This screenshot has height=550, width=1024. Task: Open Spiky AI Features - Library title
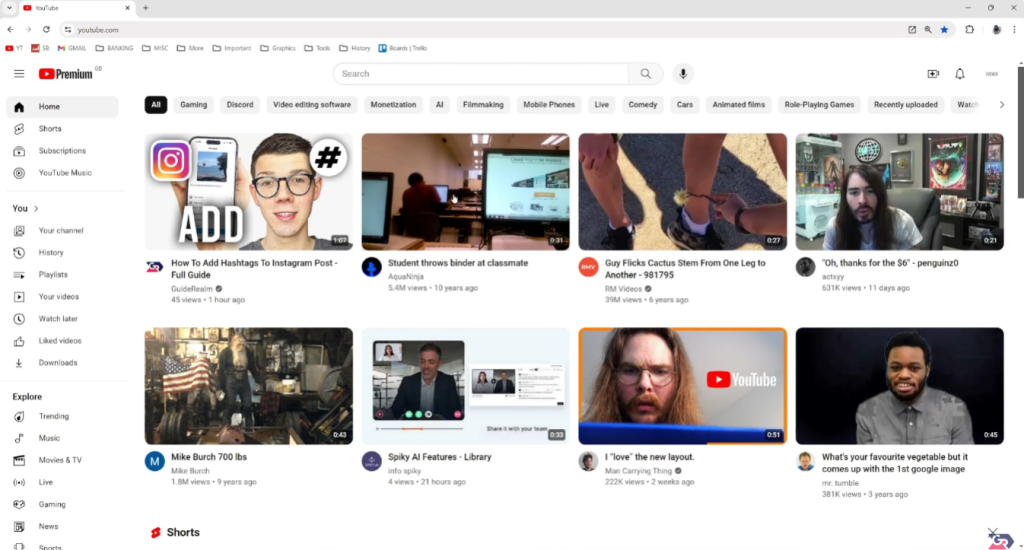coord(440,457)
